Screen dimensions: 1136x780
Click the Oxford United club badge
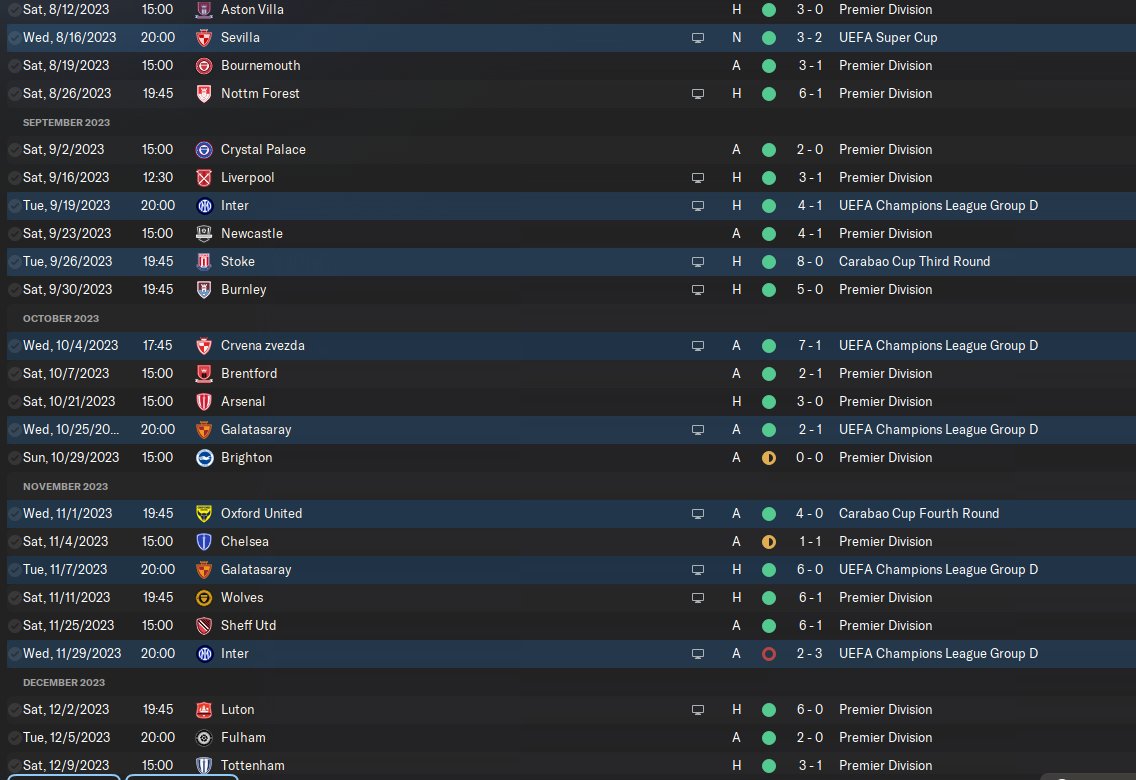[x=204, y=513]
